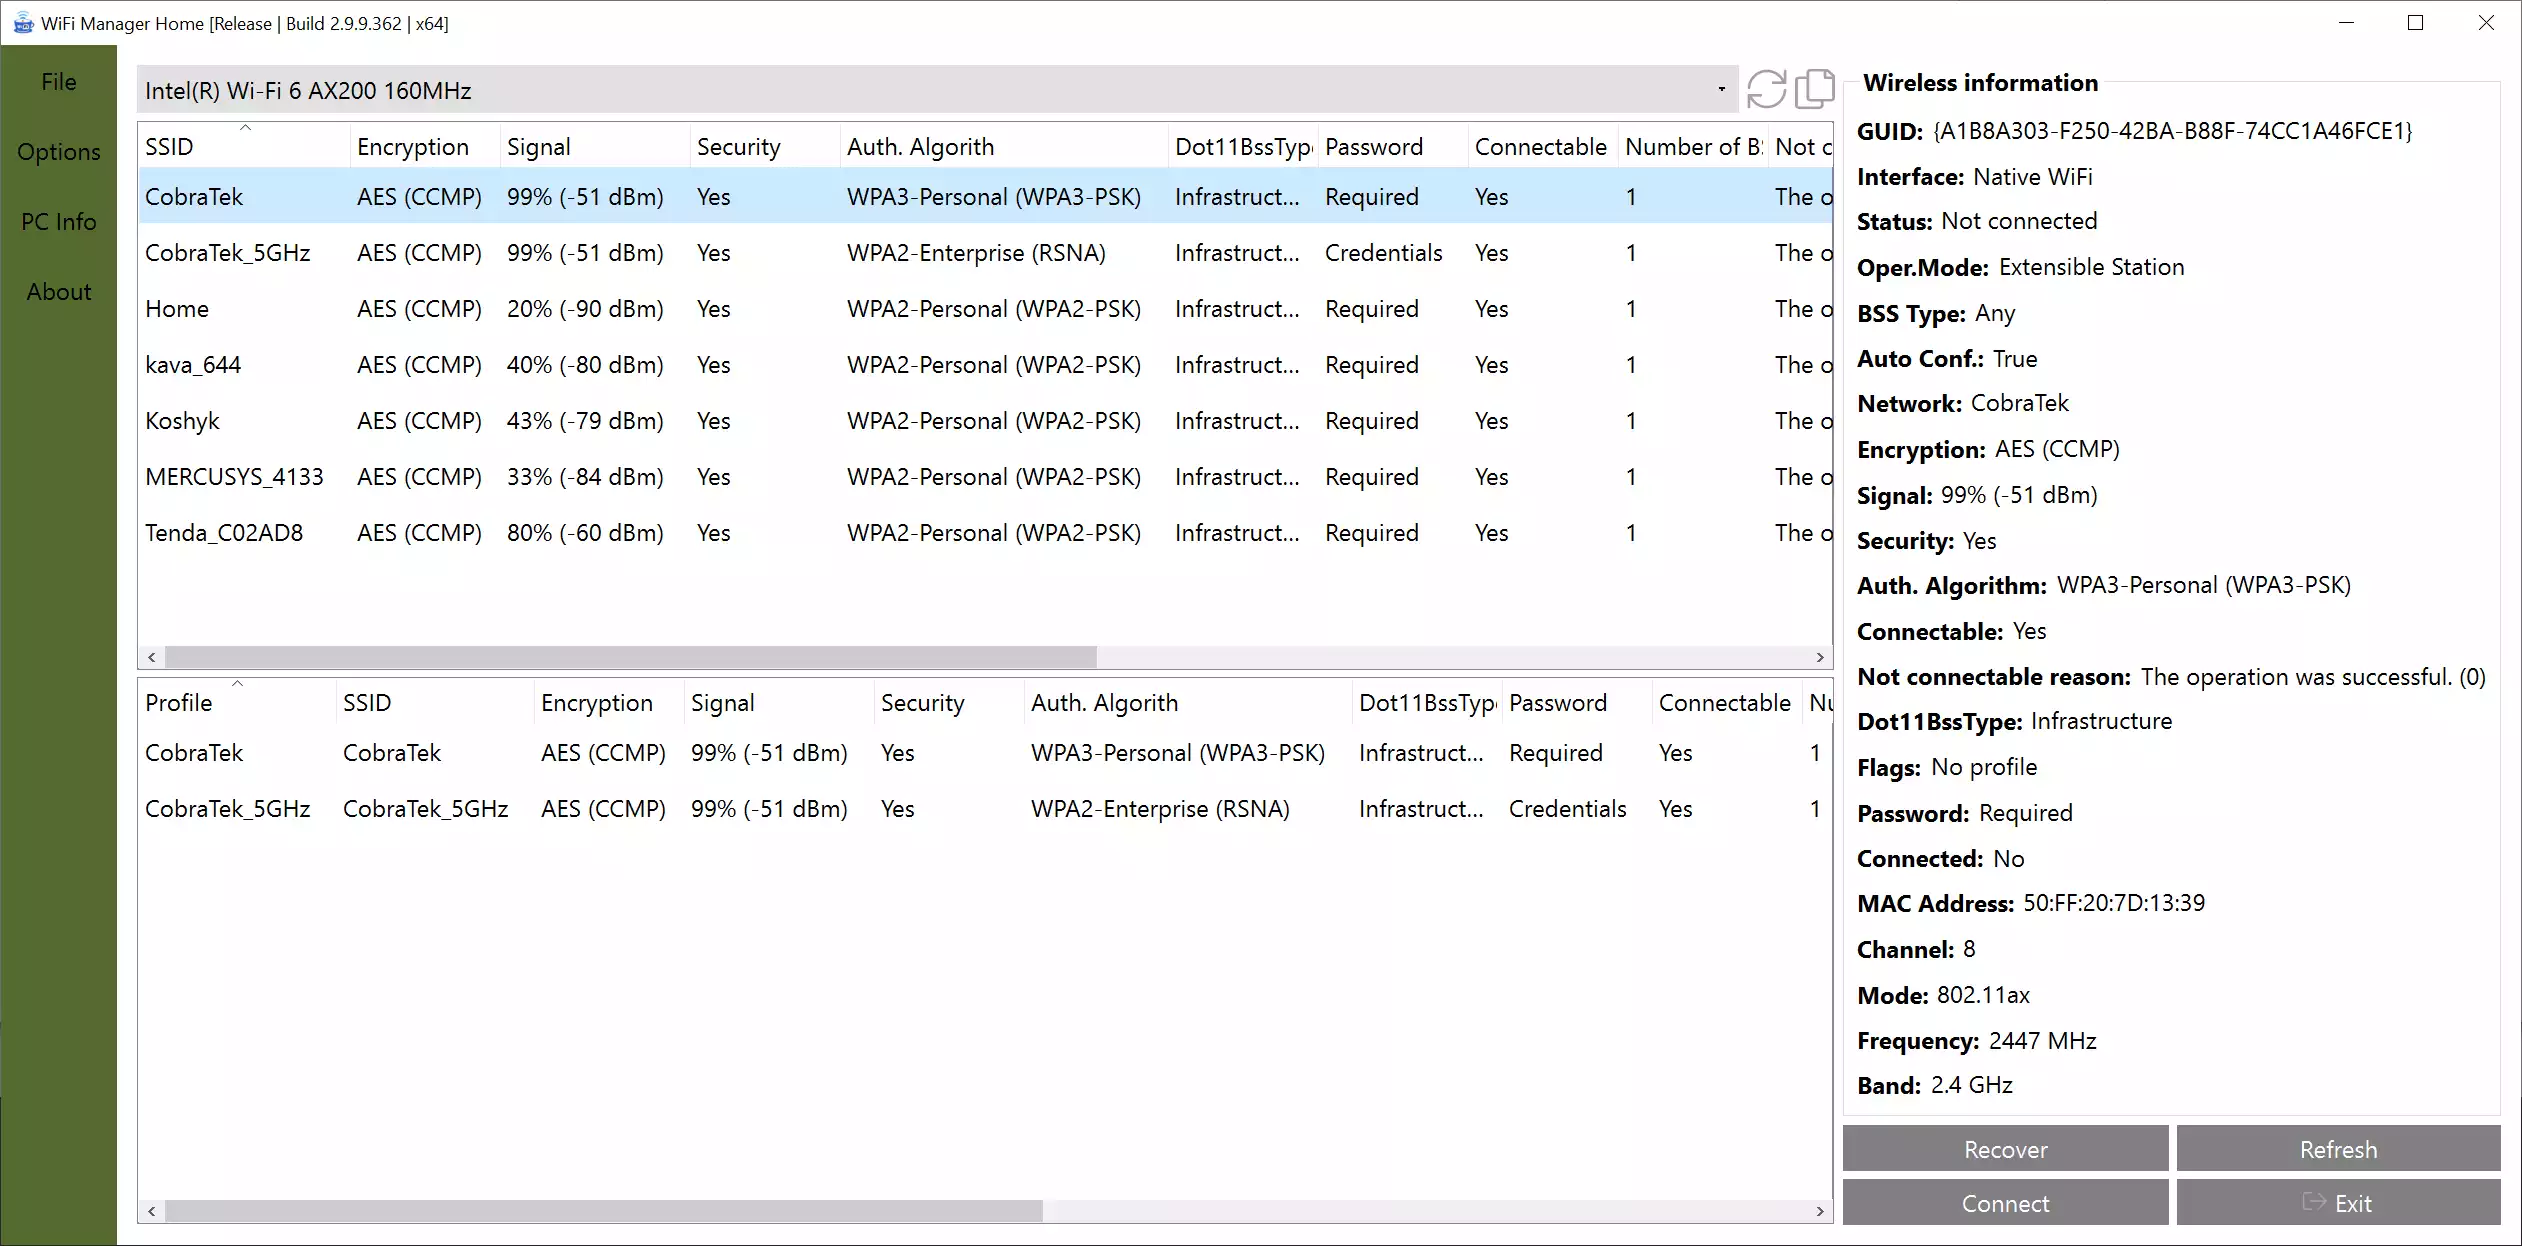Click the Oper.Mode Extensible Station value
This screenshot has width=2522, height=1246.
point(2091,267)
